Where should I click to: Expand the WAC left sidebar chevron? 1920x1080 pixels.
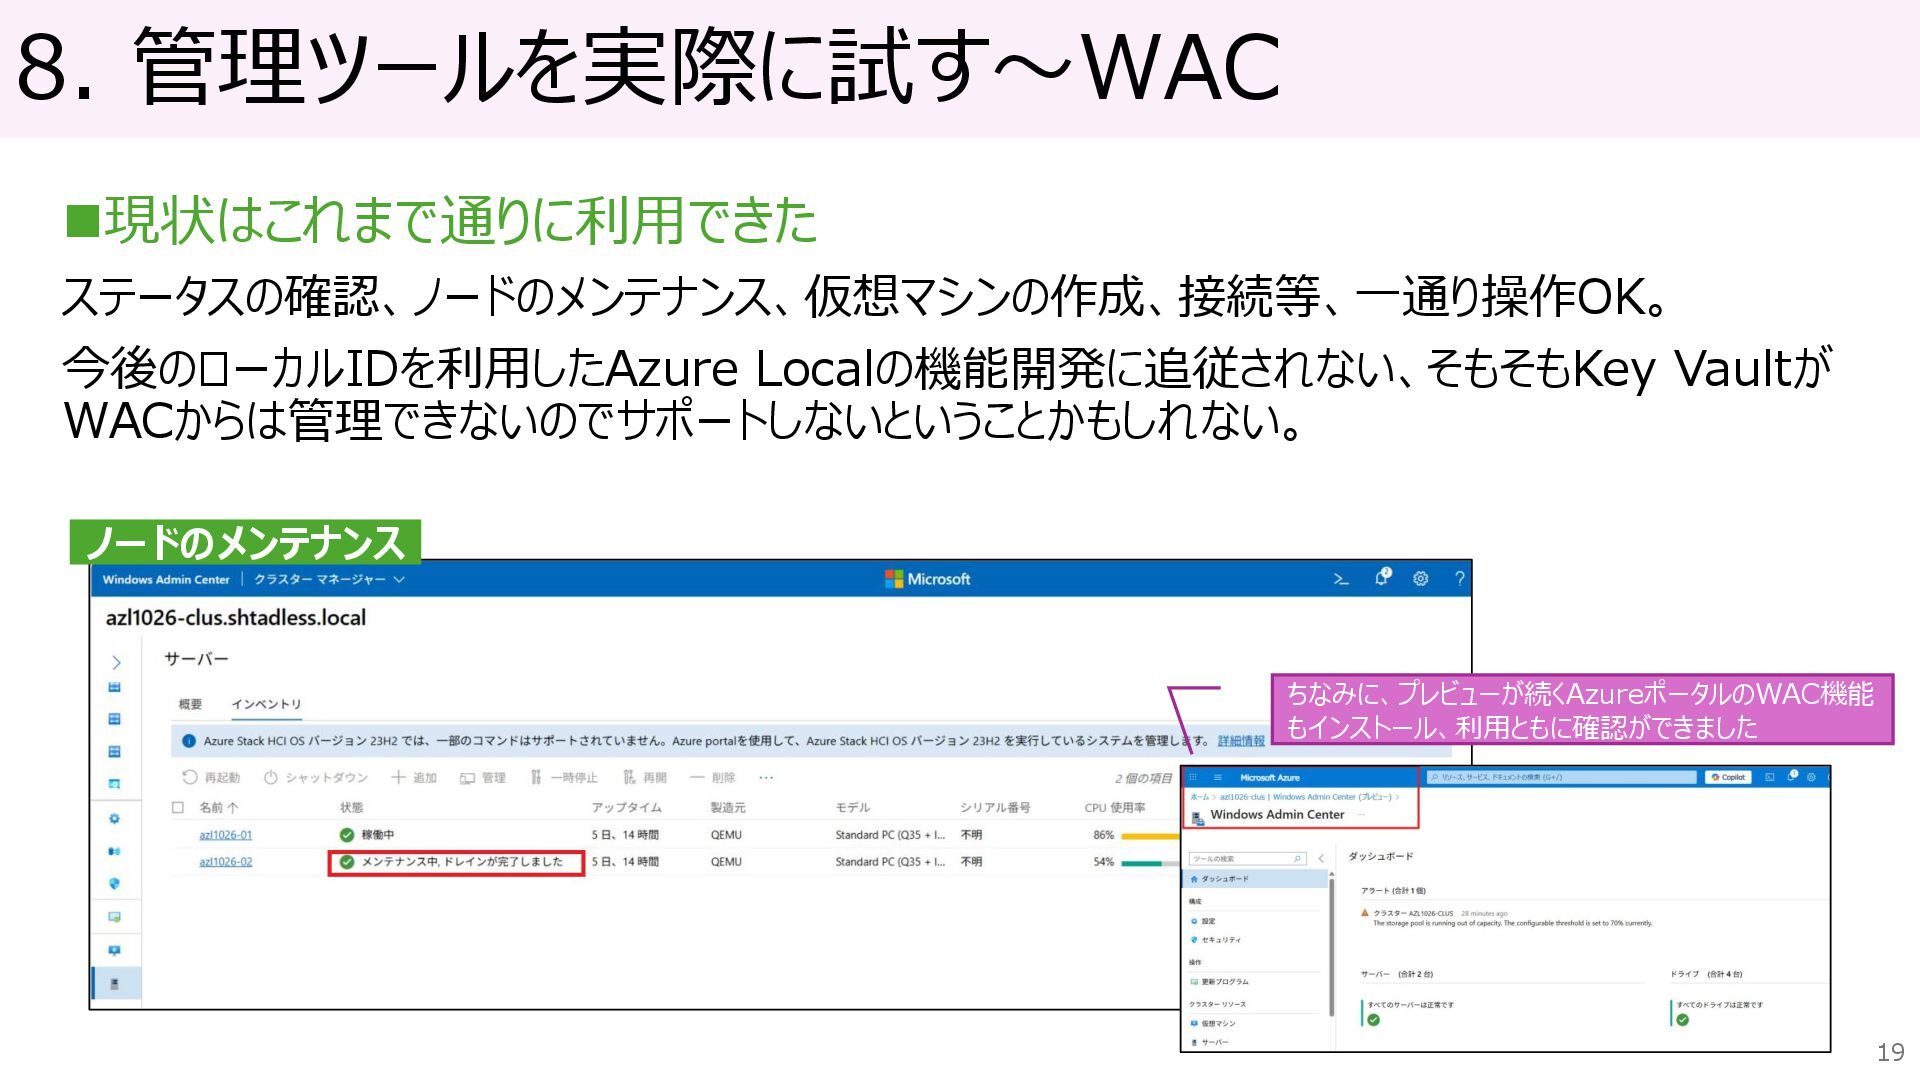(x=116, y=662)
